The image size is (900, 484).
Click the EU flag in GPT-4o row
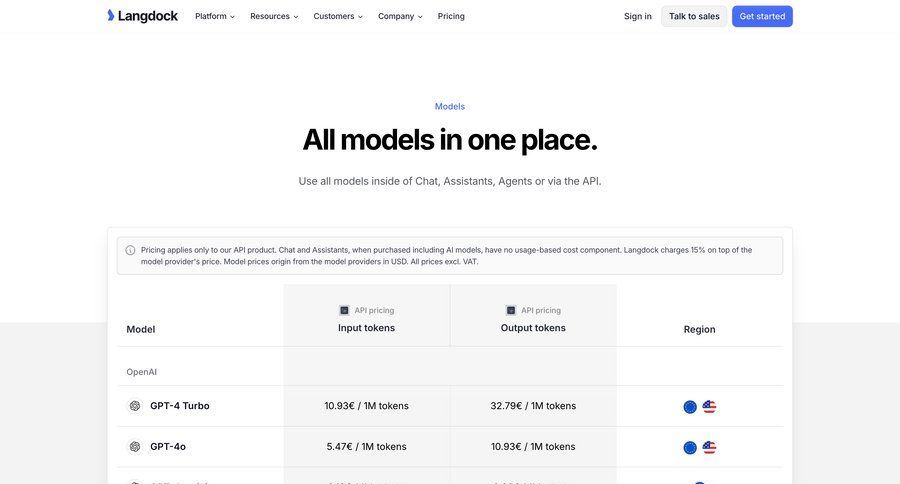pyautogui.click(x=690, y=448)
